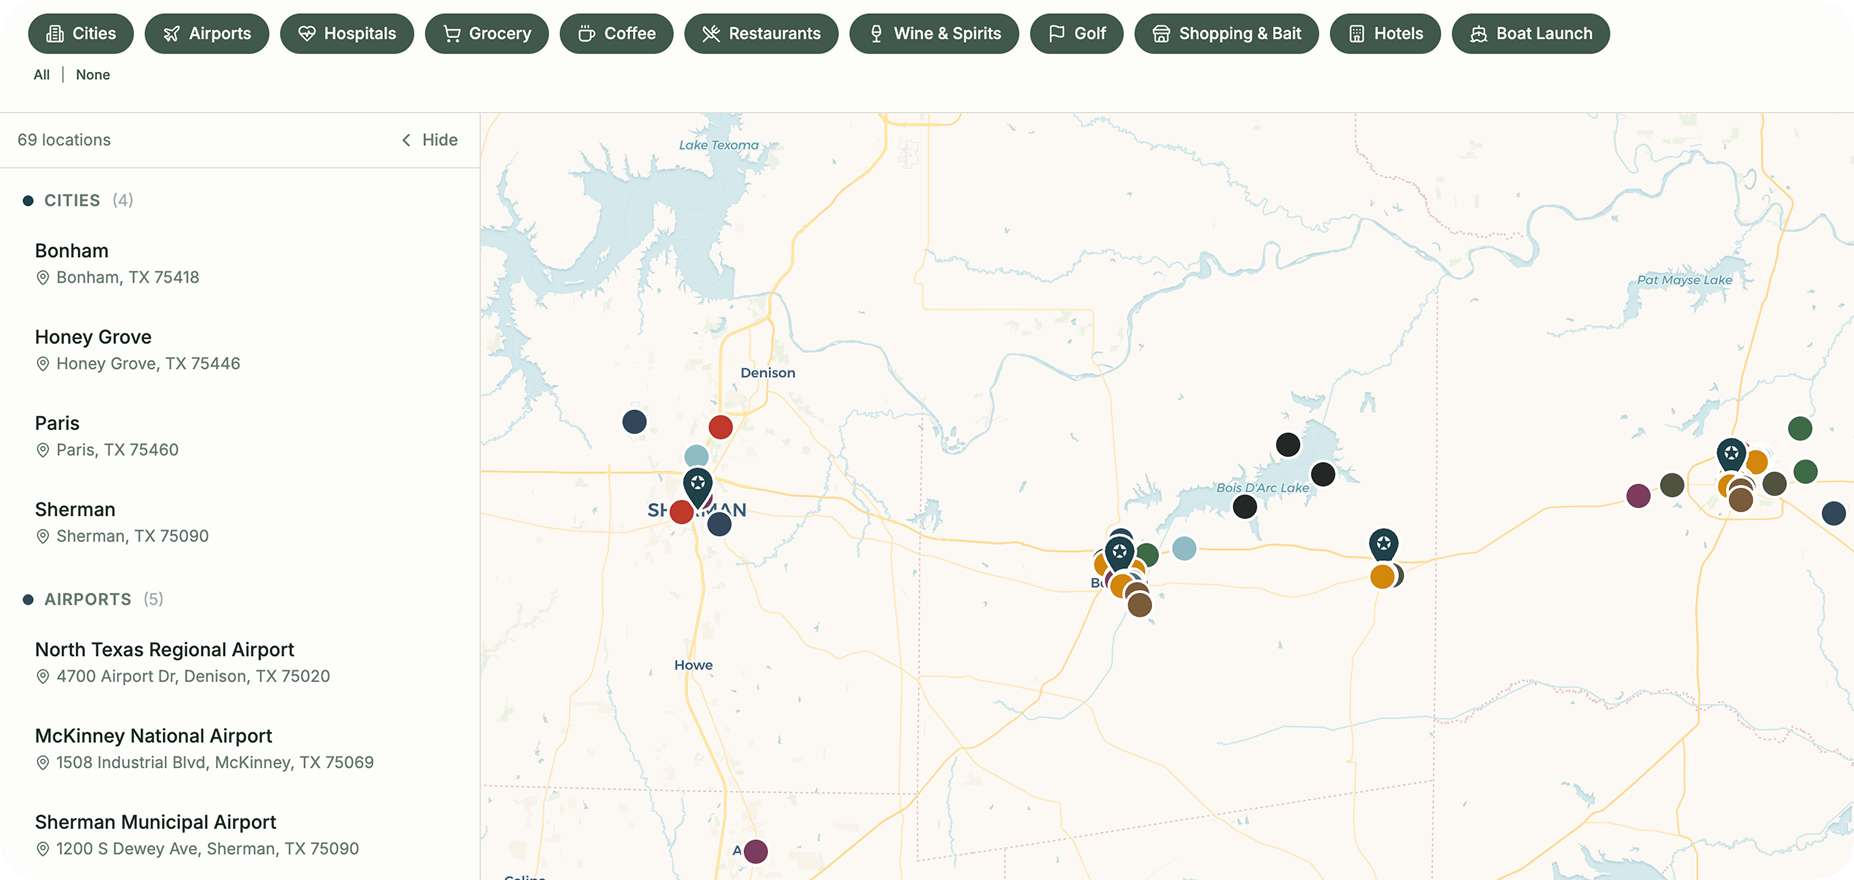The height and width of the screenshot is (880, 1854).
Task: Click the Paris city star pin
Action: tap(1731, 454)
